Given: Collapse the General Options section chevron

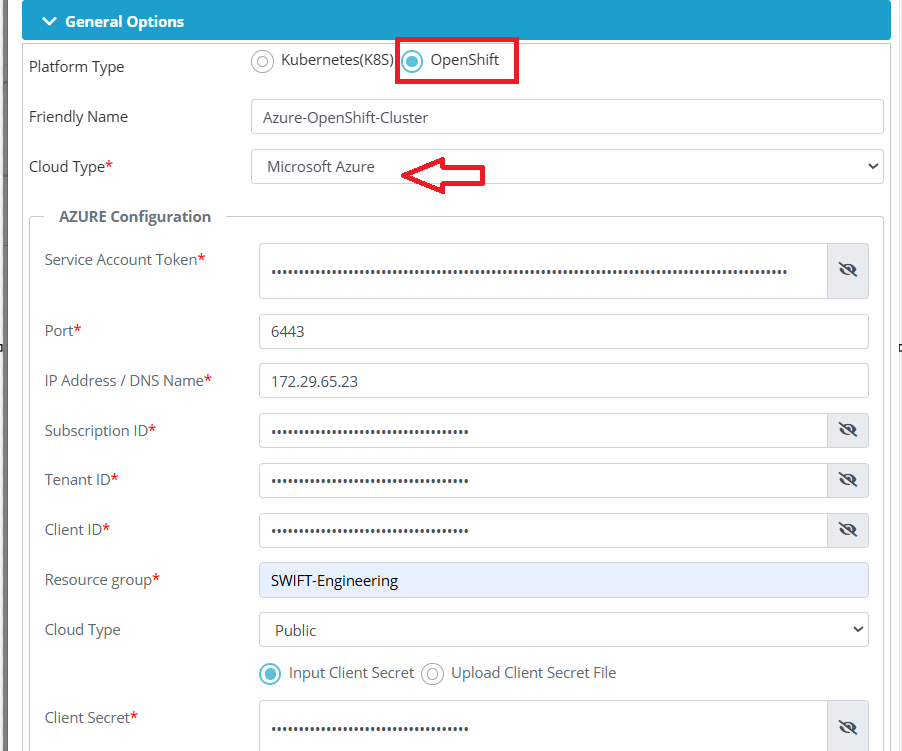Looking at the screenshot, I should tap(49, 21).
